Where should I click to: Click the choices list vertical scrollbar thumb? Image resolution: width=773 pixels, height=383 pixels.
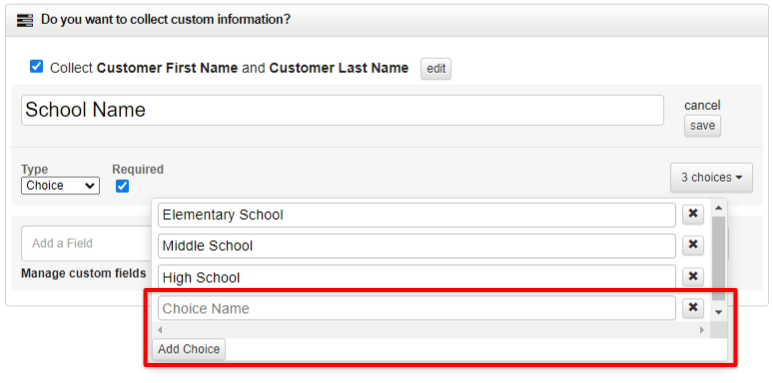point(718,256)
